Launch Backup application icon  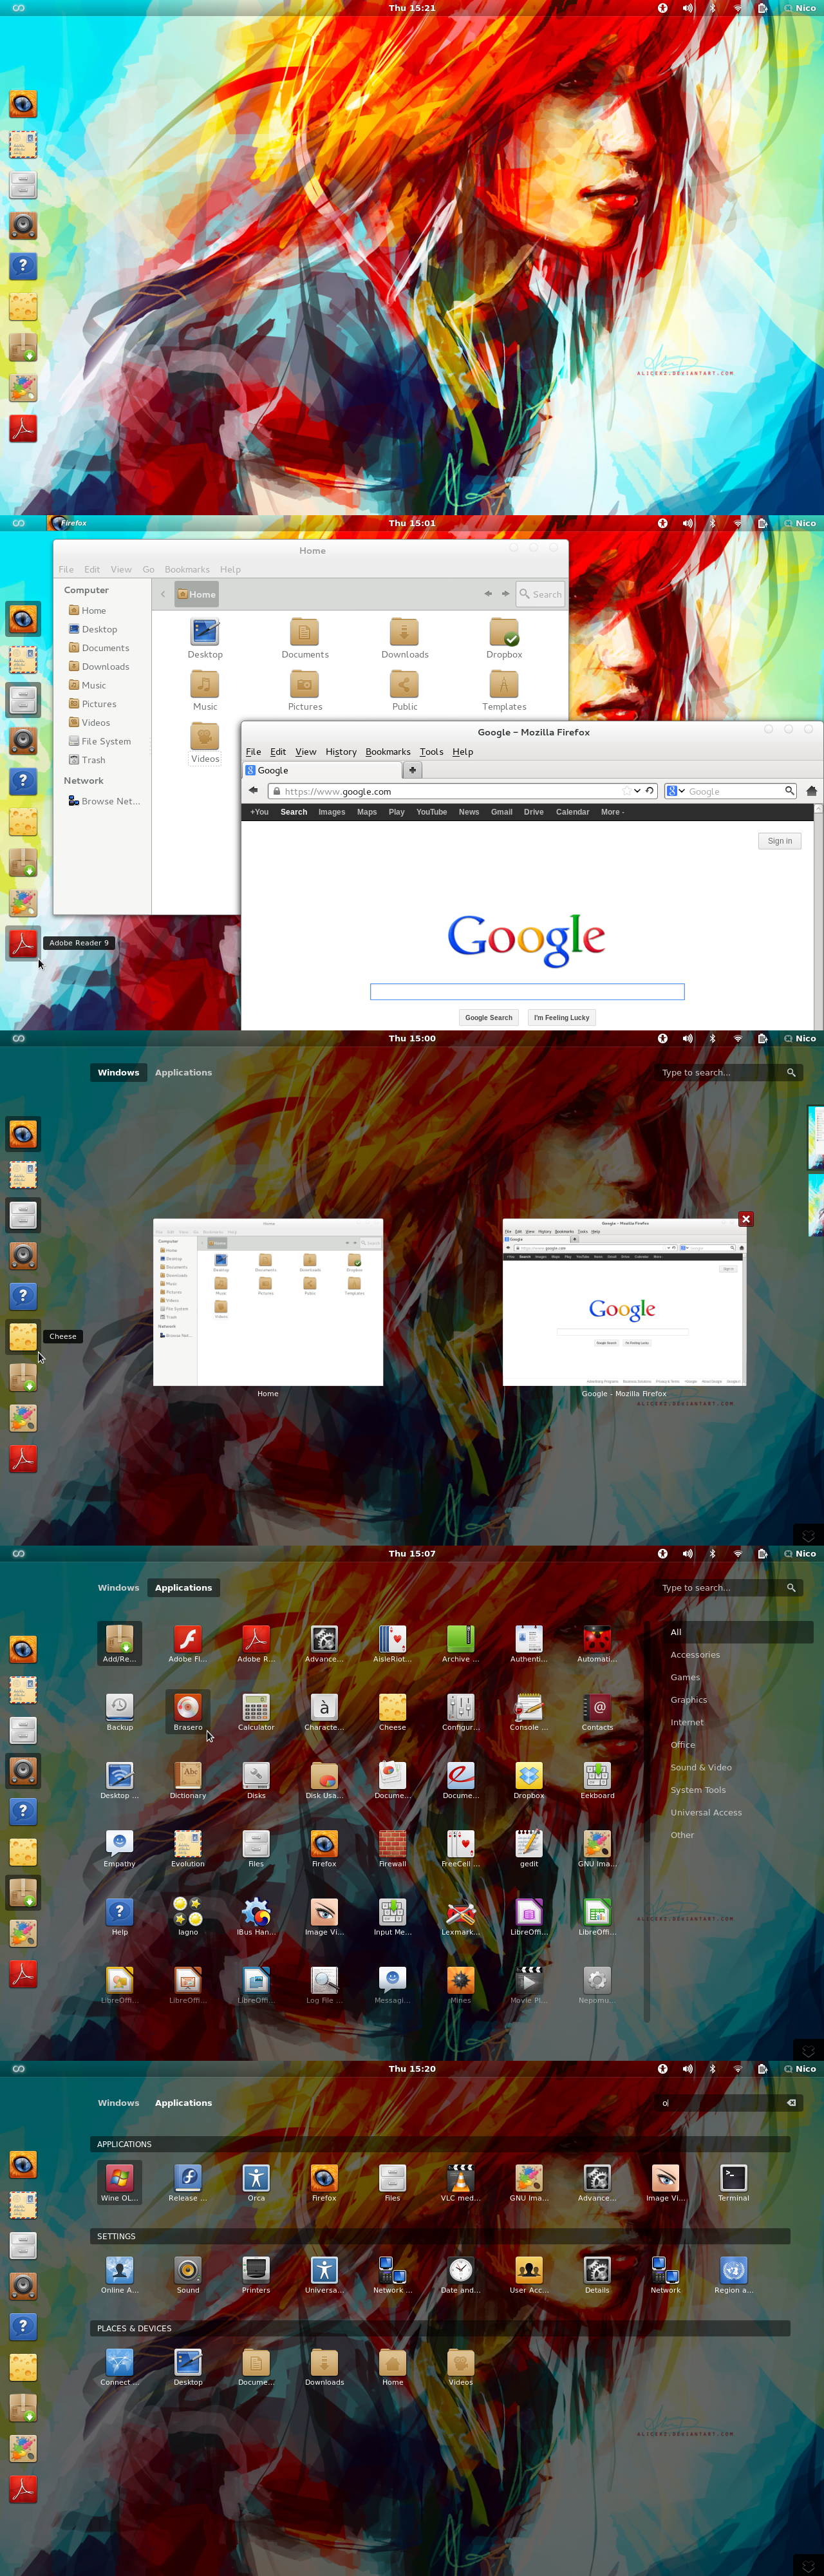coord(119,1712)
